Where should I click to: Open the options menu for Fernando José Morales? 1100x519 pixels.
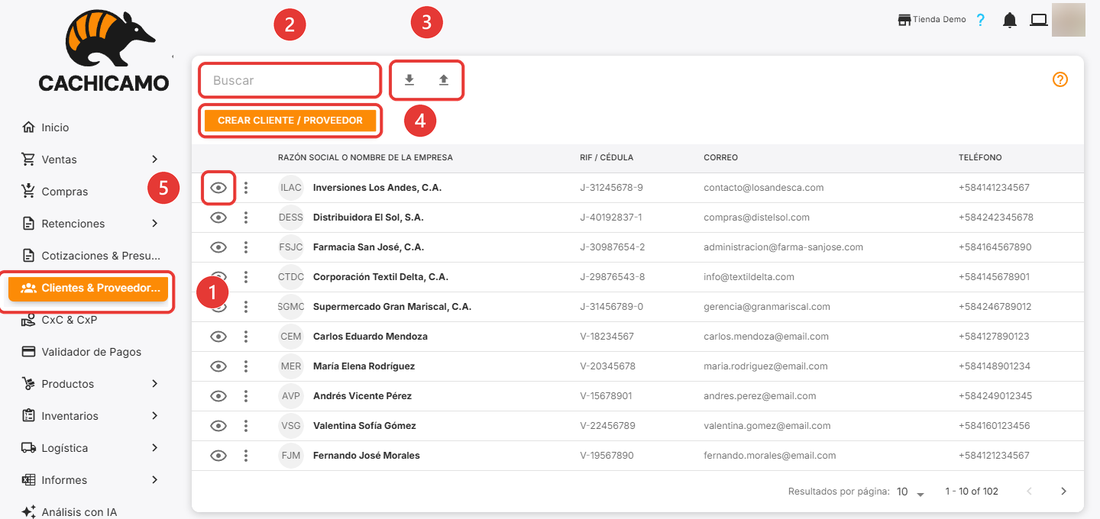[x=246, y=456]
